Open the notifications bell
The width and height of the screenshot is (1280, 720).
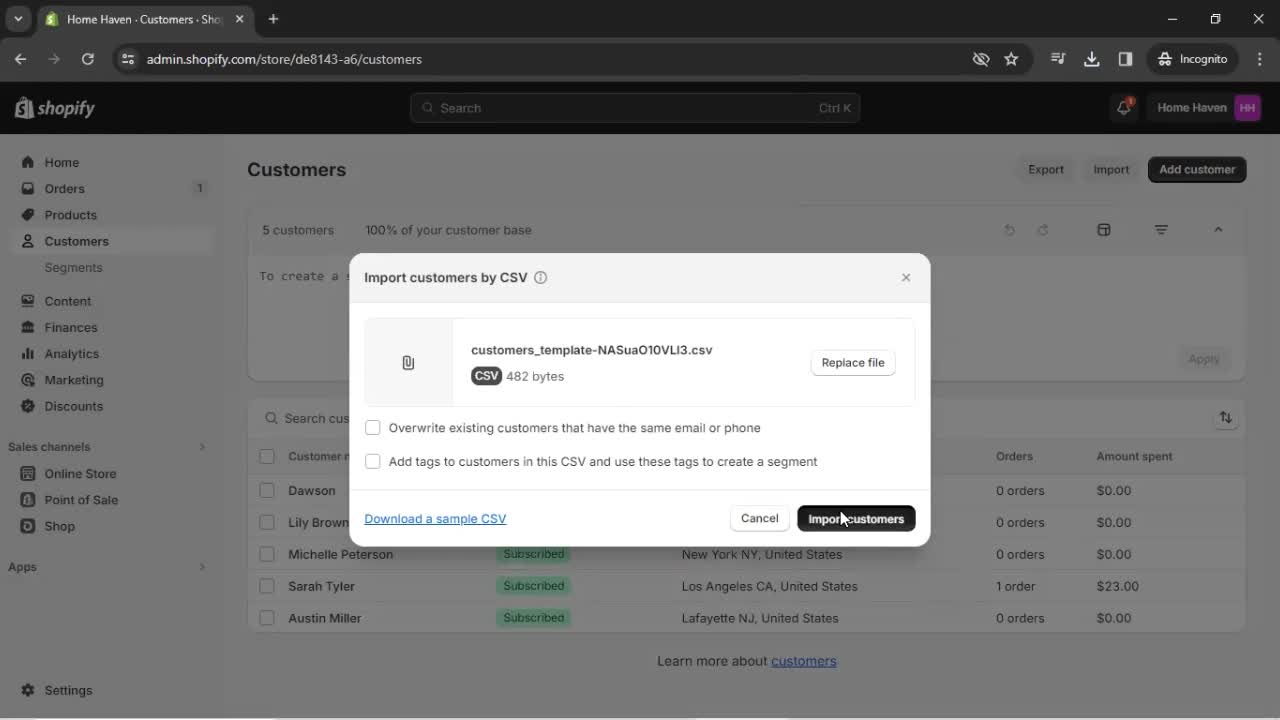pos(1124,108)
